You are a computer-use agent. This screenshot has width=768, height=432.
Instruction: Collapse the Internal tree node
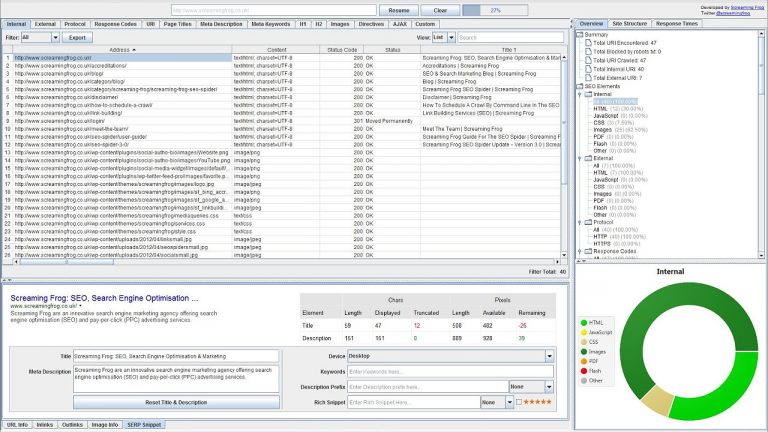579,94
